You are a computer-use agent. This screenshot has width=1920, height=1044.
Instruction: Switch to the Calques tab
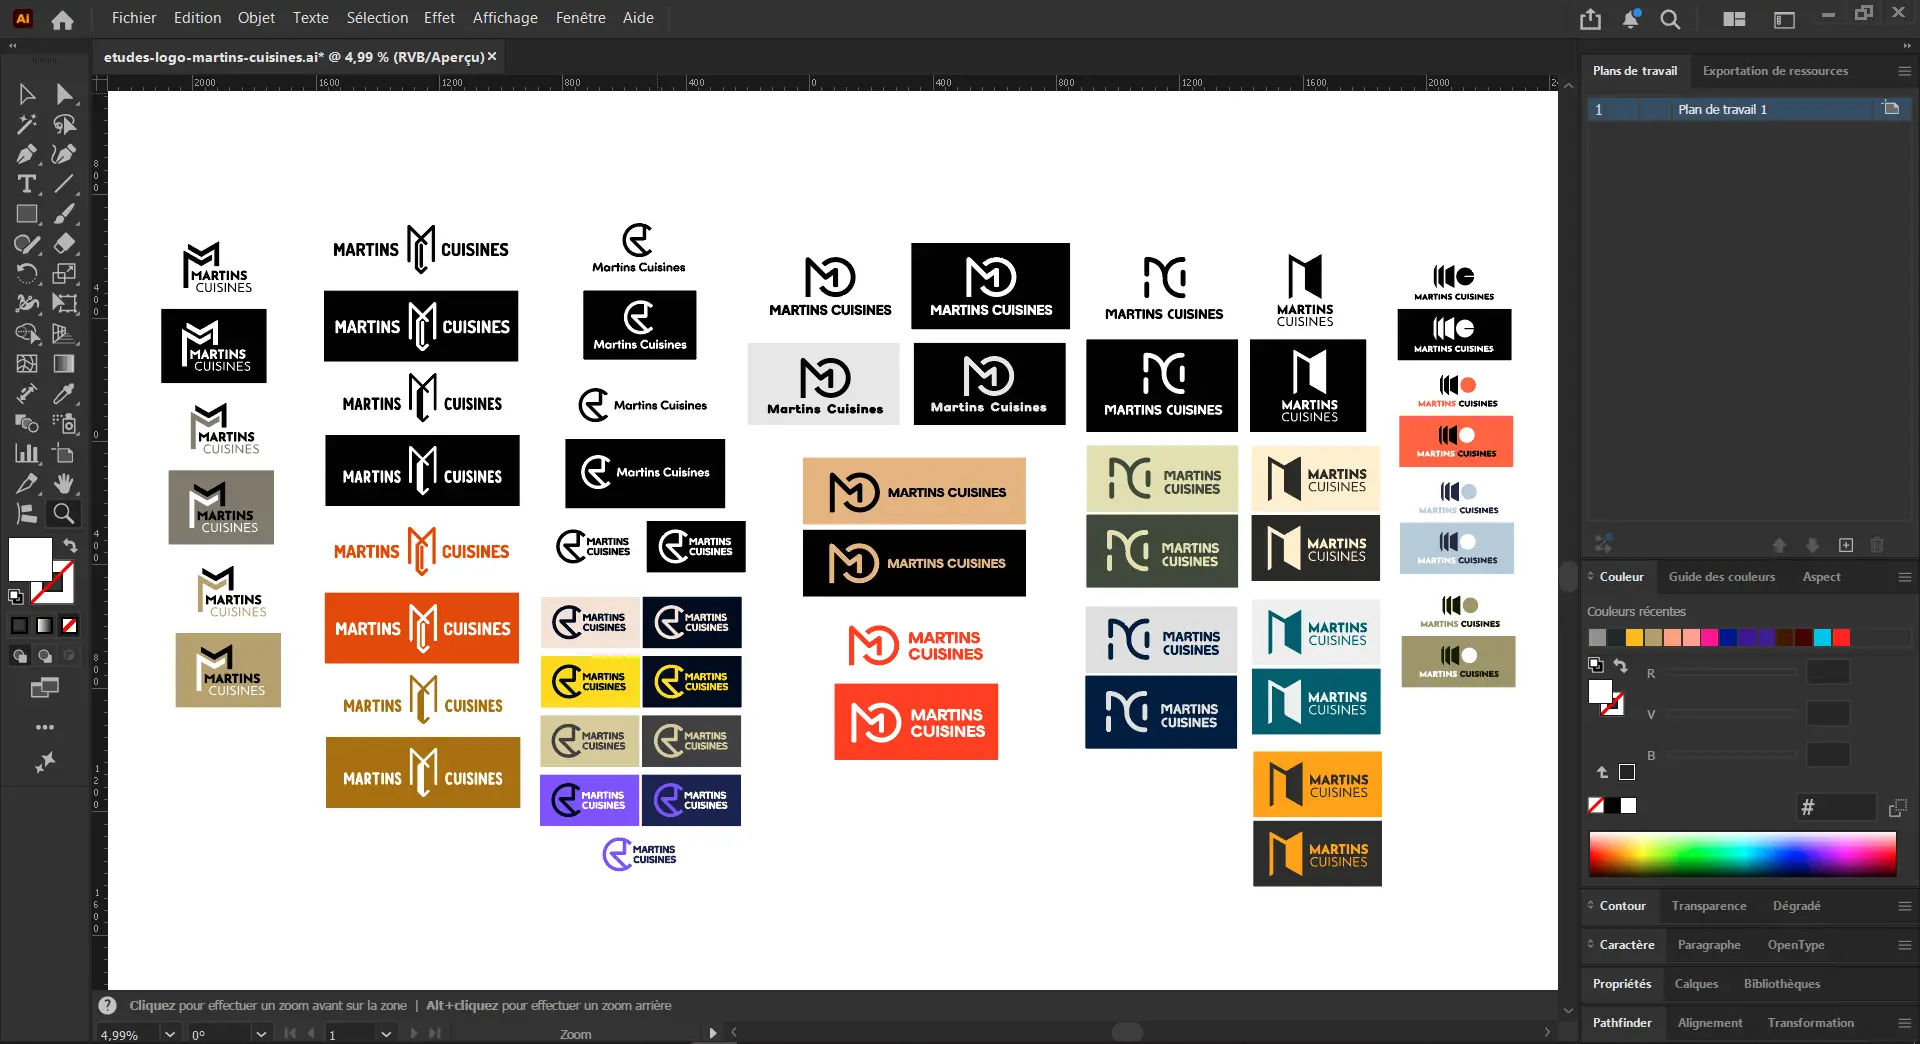point(1696,984)
